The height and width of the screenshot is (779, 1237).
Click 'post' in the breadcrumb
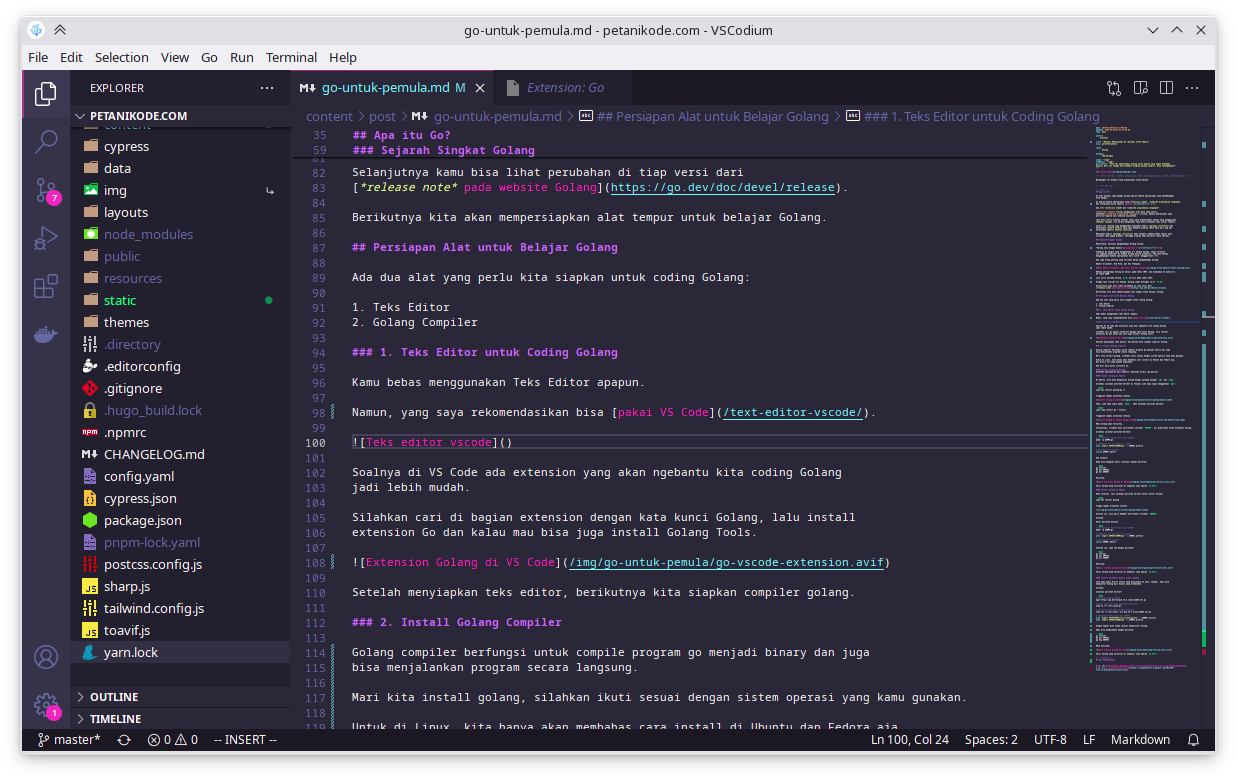click(x=382, y=116)
